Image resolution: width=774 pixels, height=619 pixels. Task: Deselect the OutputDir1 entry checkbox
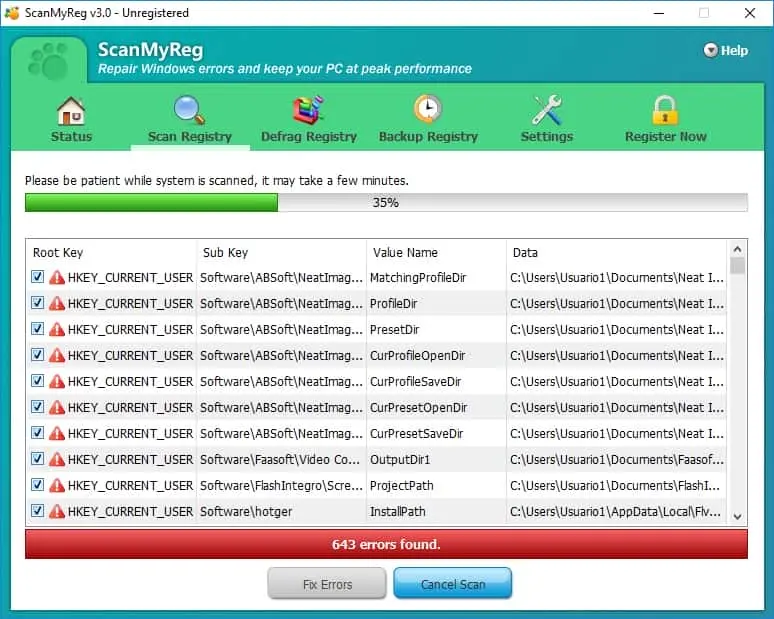(x=38, y=459)
